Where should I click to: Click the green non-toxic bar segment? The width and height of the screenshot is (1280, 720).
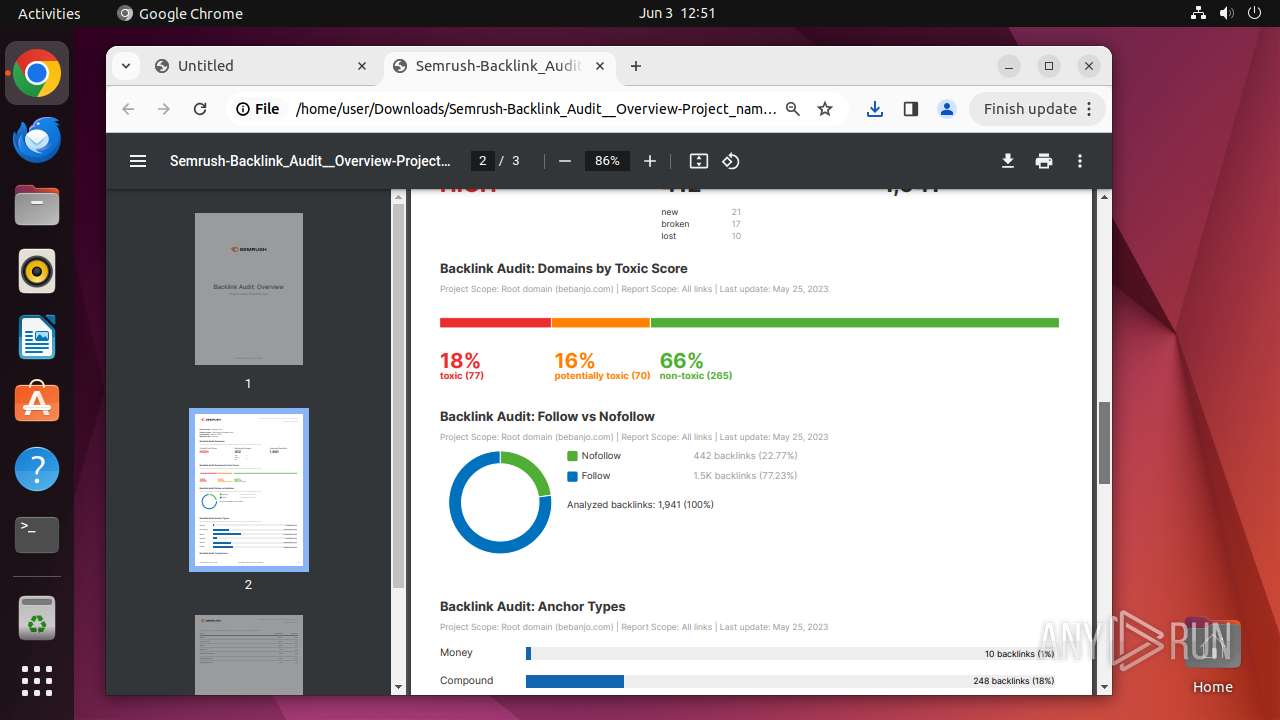[855, 323]
